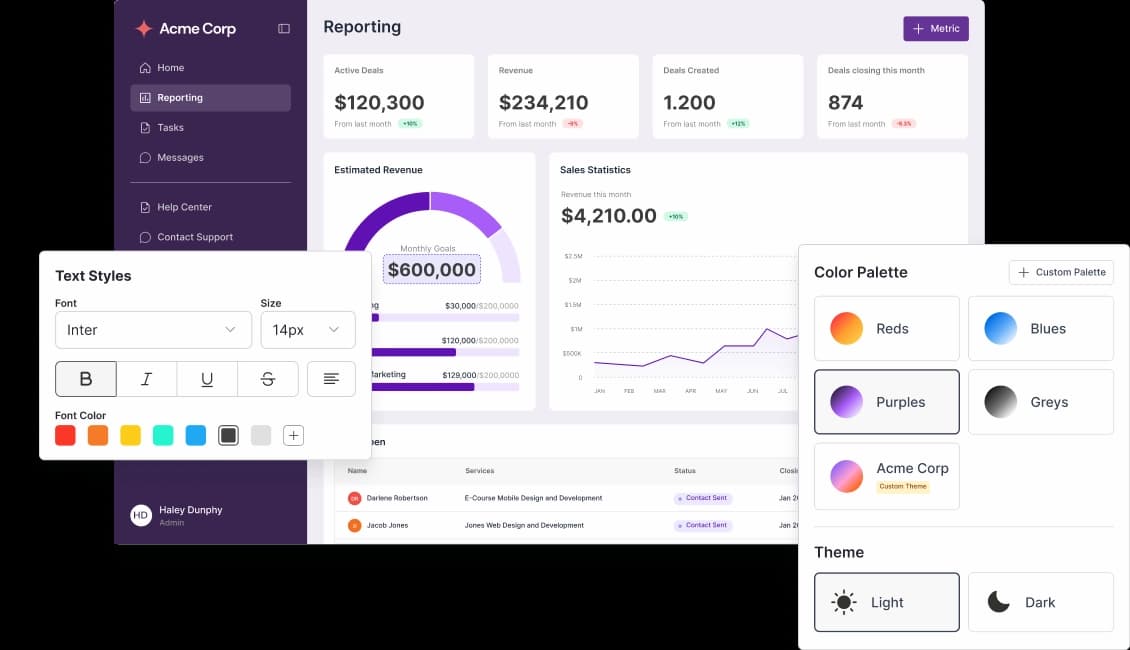
Task: Open Help Center in the sidebar
Action: point(210,208)
